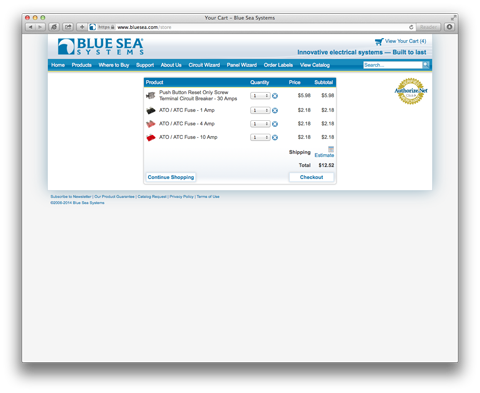Click the search magnifier icon

tap(426, 65)
